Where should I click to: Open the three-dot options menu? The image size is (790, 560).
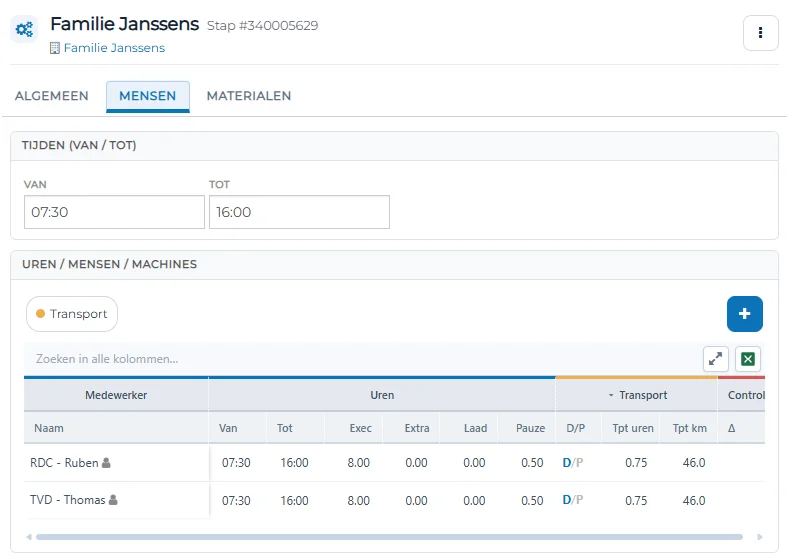[760, 33]
